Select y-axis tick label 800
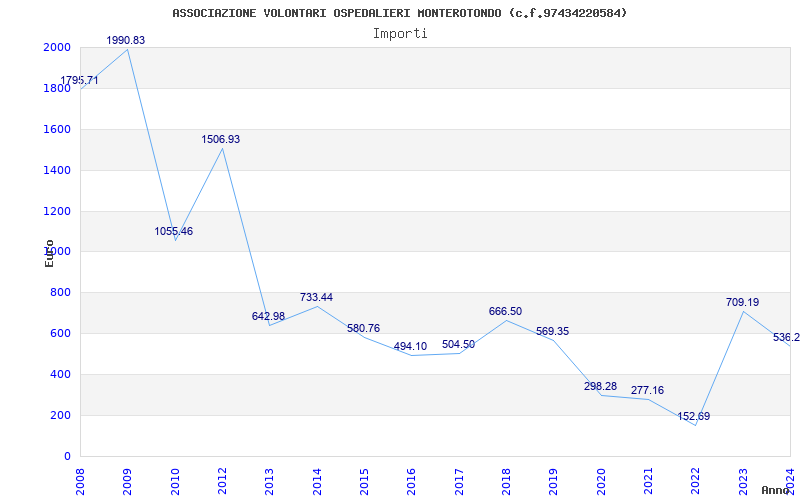The height and width of the screenshot is (500, 800). 63,293
